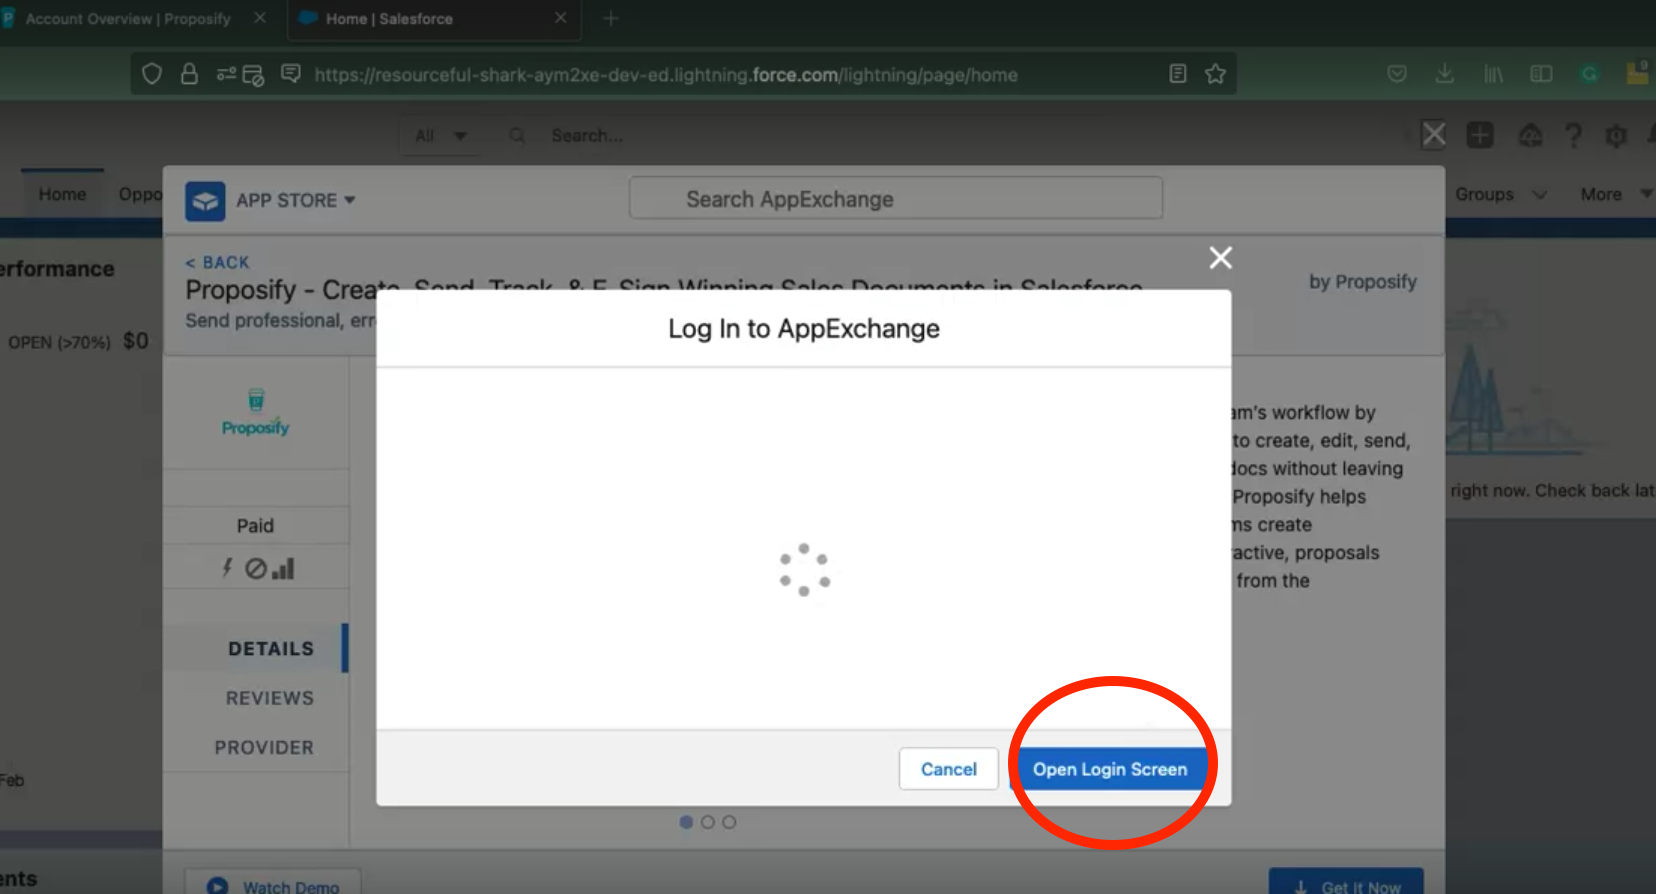Close the Account Overview Proposify tab

coord(260,18)
